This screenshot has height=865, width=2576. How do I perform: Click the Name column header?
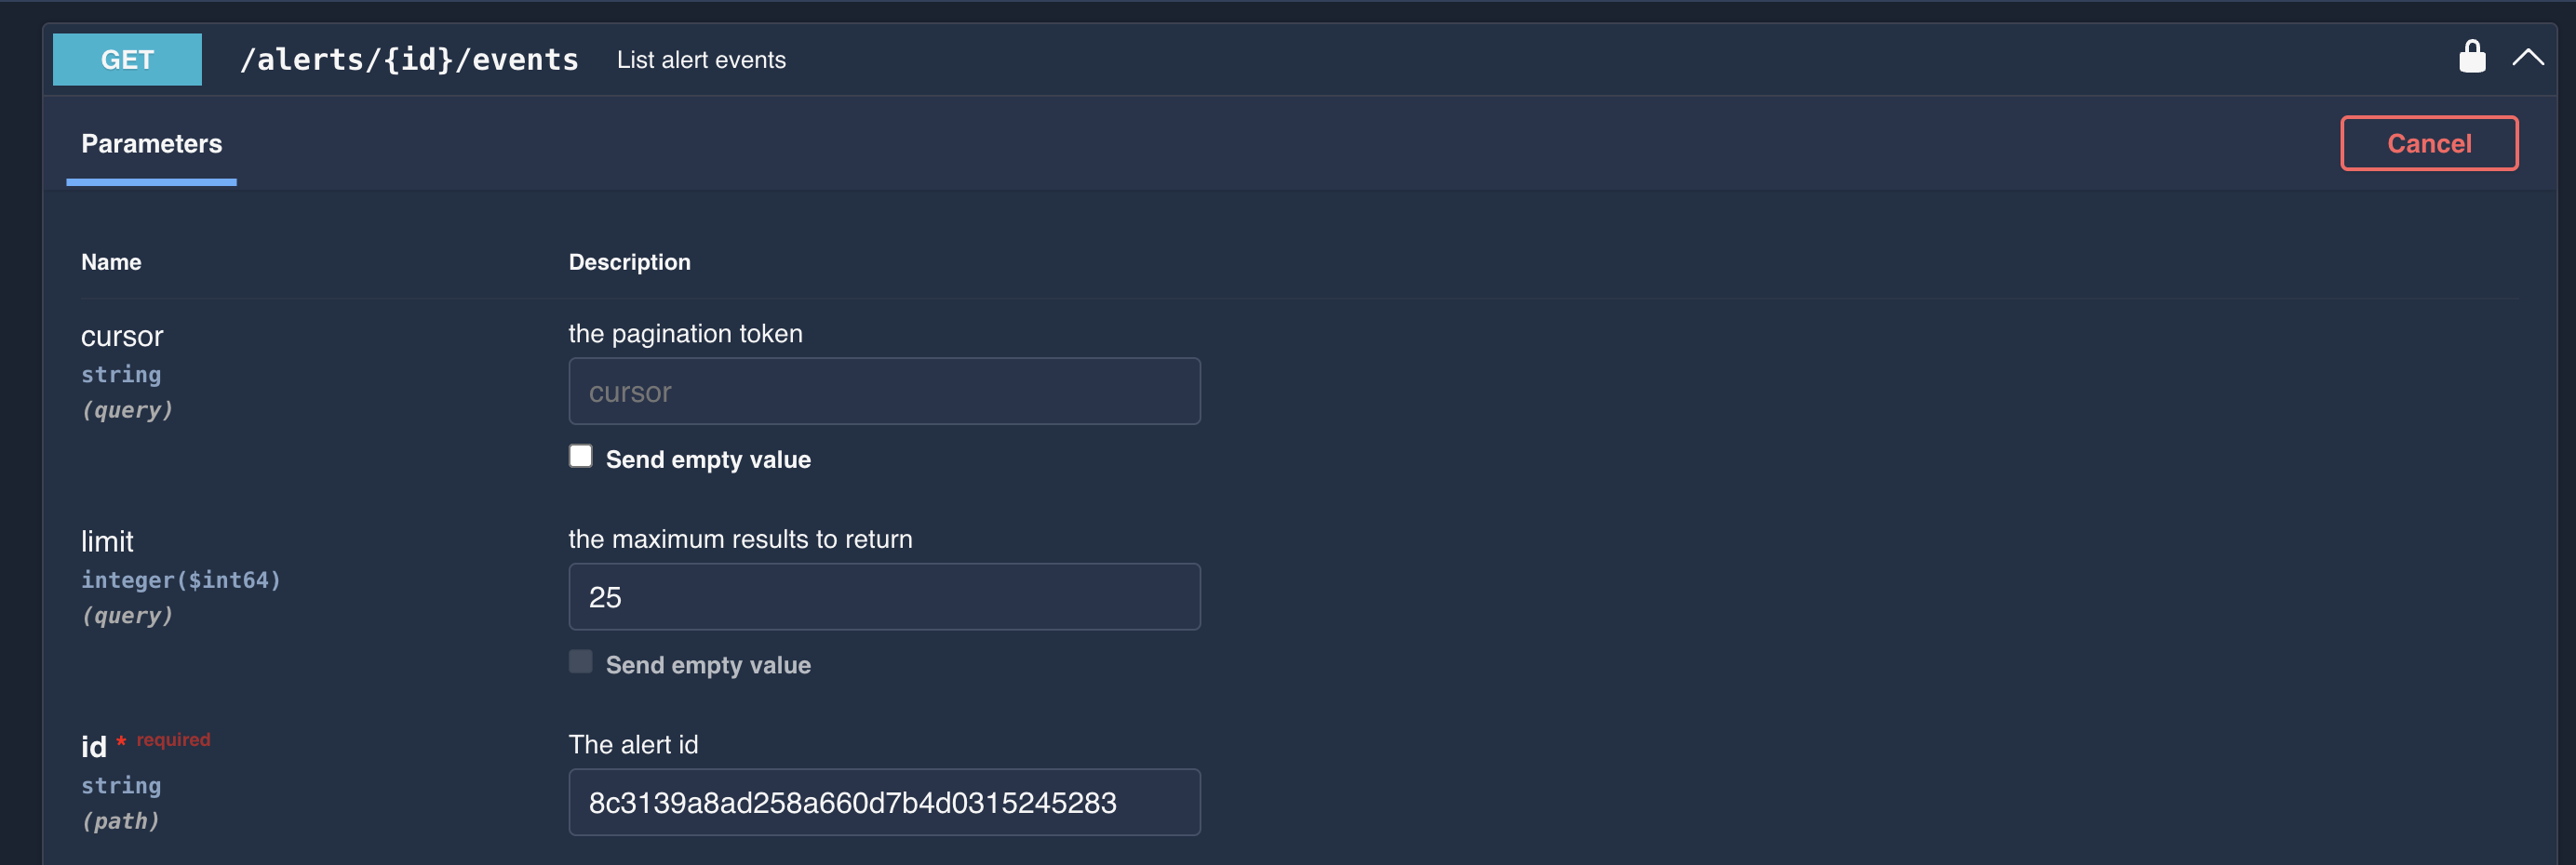(110, 262)
